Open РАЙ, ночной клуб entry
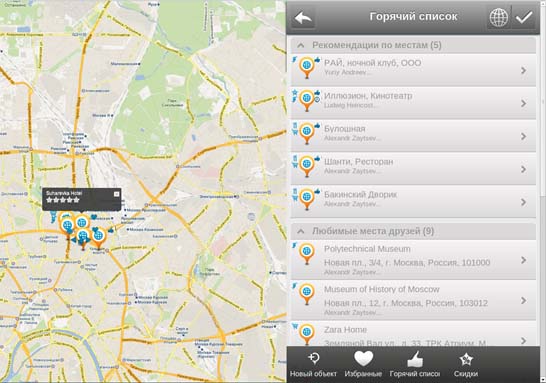546x383 pixels. point(413,70)
